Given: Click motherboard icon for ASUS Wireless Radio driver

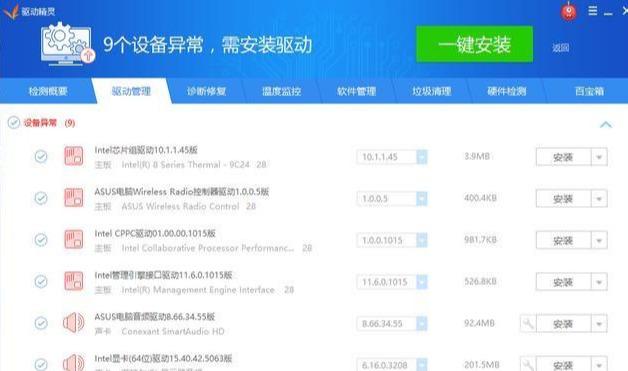Looking at the screenshot, I should click(x=74, y=198).
